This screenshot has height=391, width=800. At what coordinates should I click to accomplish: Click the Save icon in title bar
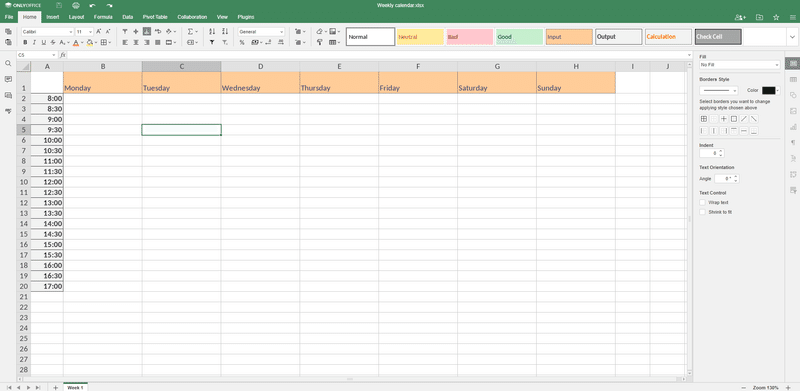tap(59, 5)
